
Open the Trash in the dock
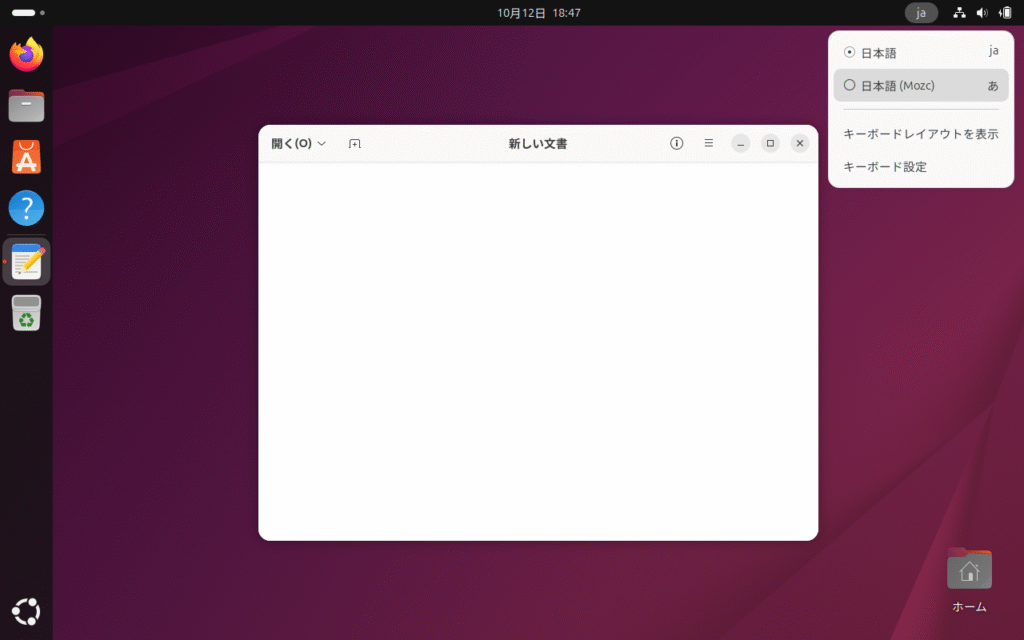[x=27, y=314]
